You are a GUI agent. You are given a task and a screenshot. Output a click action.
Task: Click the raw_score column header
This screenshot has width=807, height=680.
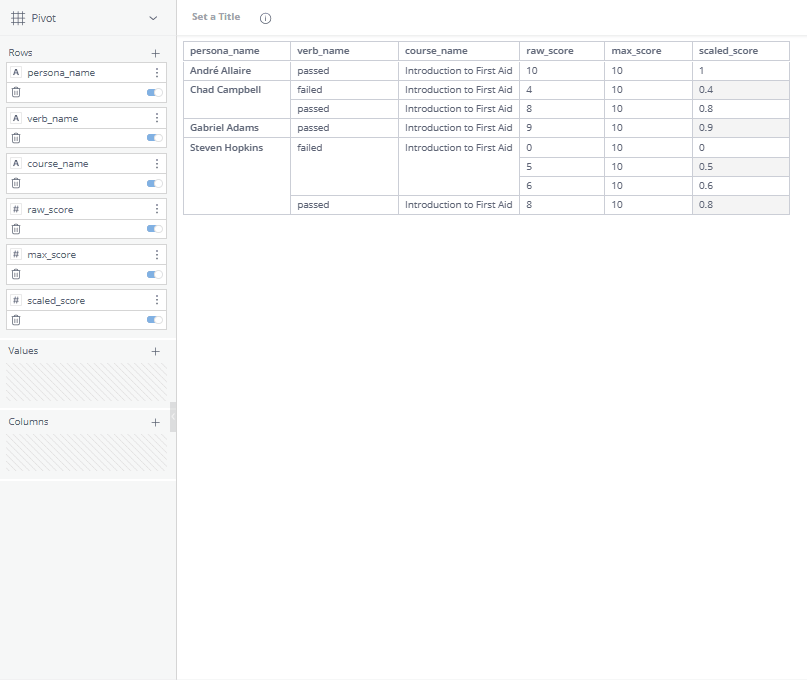[x=550, y=51]
